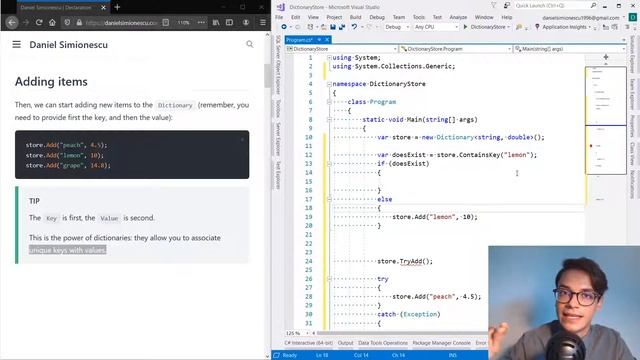Open the Firefox home page
This screenshot has height=360, width=640.
(52, 22)
